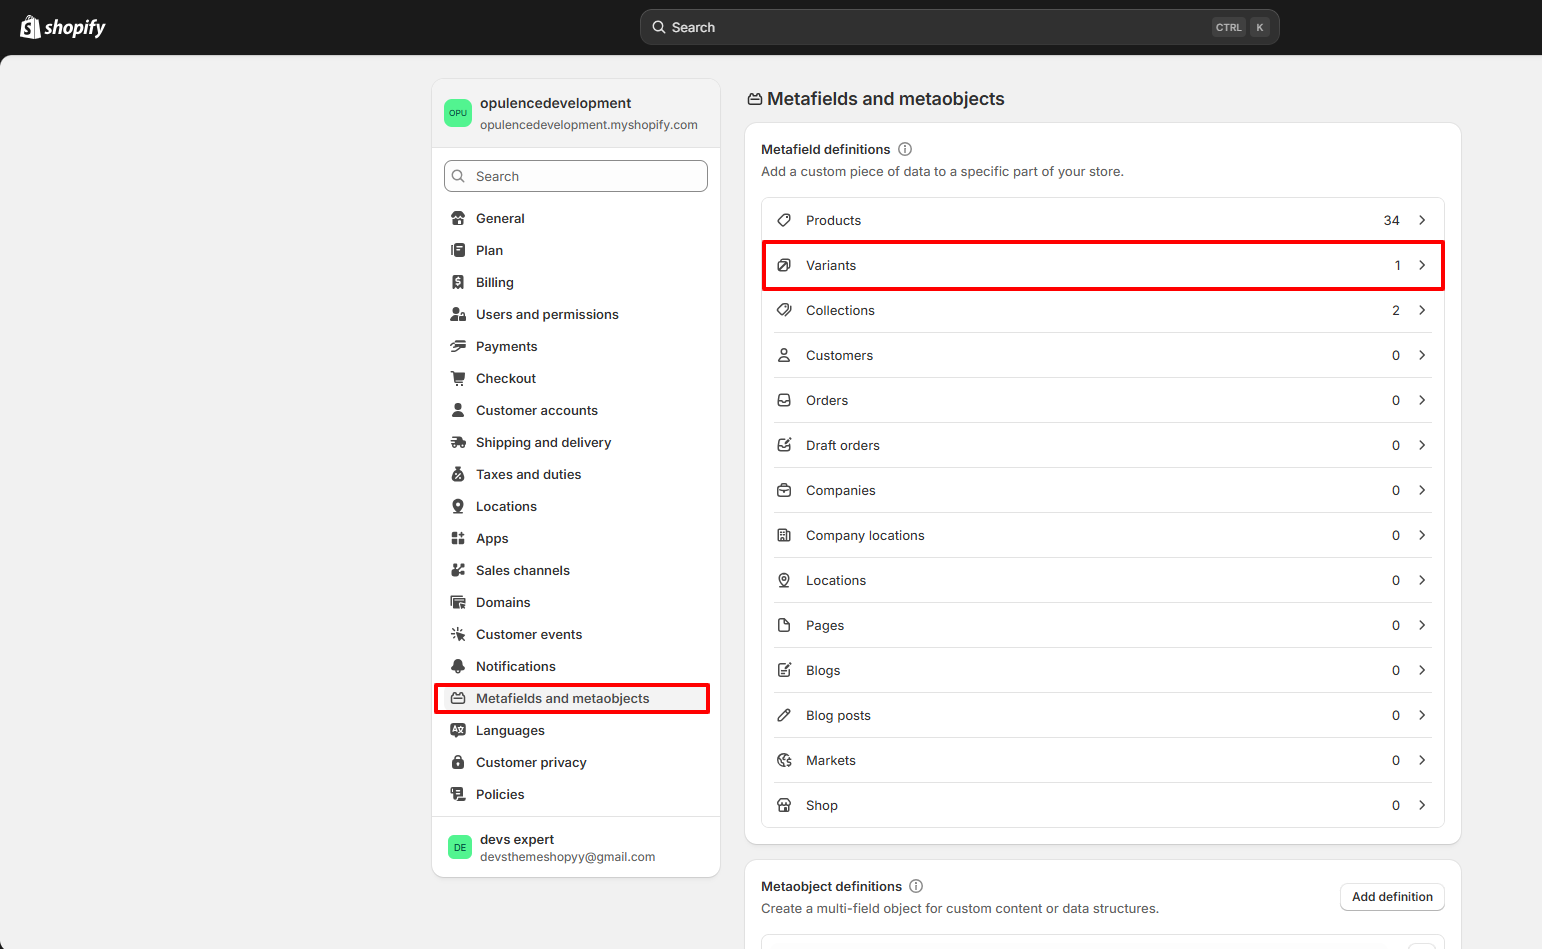Click the settings sidebar Search field

pyautogui.click(x=576, y=176)
